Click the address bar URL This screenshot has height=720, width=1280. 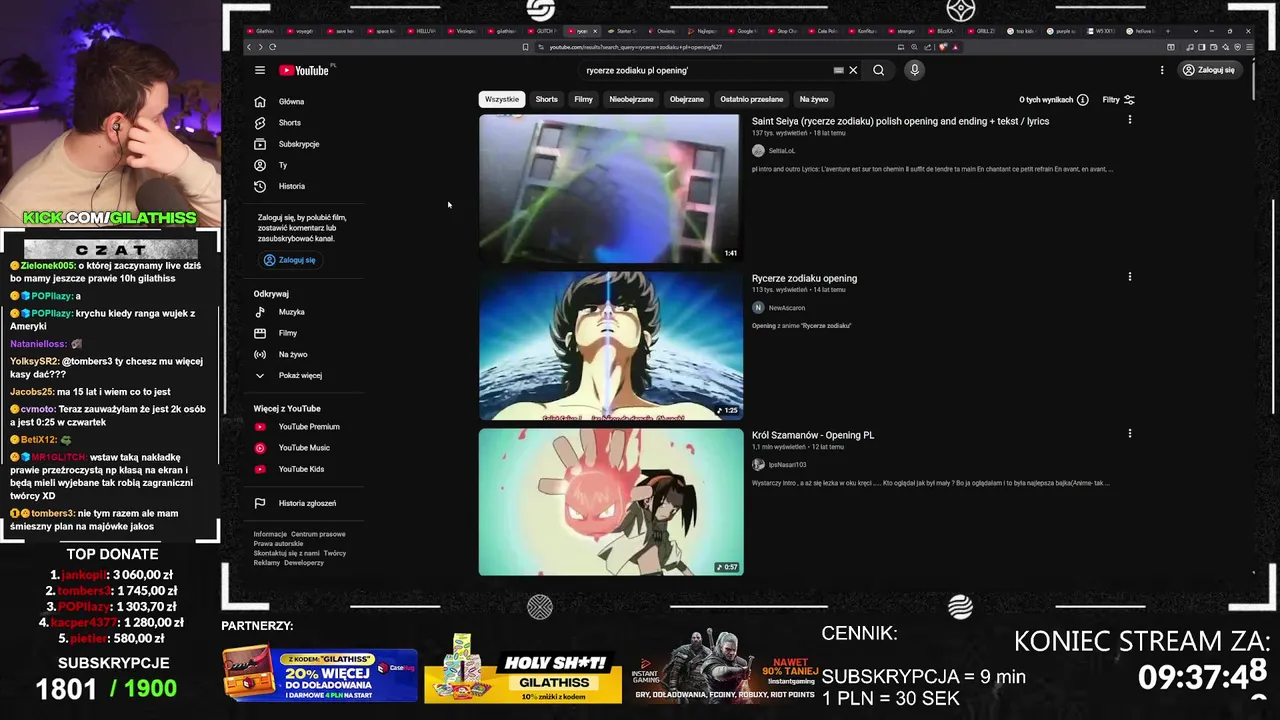point(635,47)
